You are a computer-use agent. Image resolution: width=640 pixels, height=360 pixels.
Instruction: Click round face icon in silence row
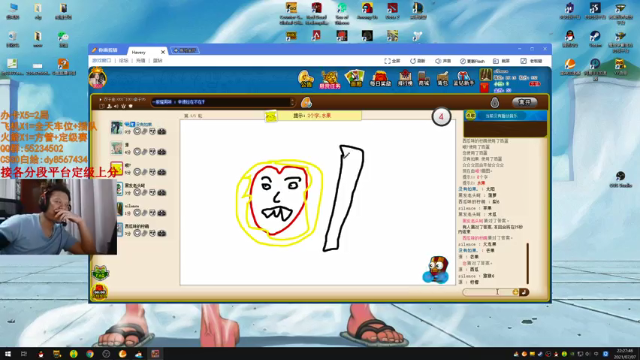click(137, 213)
